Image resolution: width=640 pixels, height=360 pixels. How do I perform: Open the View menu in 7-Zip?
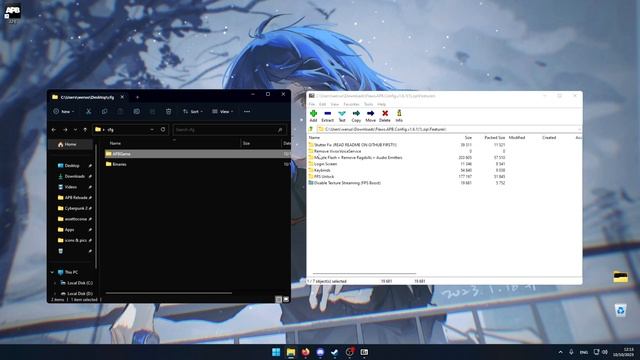[x=335, y=104]
